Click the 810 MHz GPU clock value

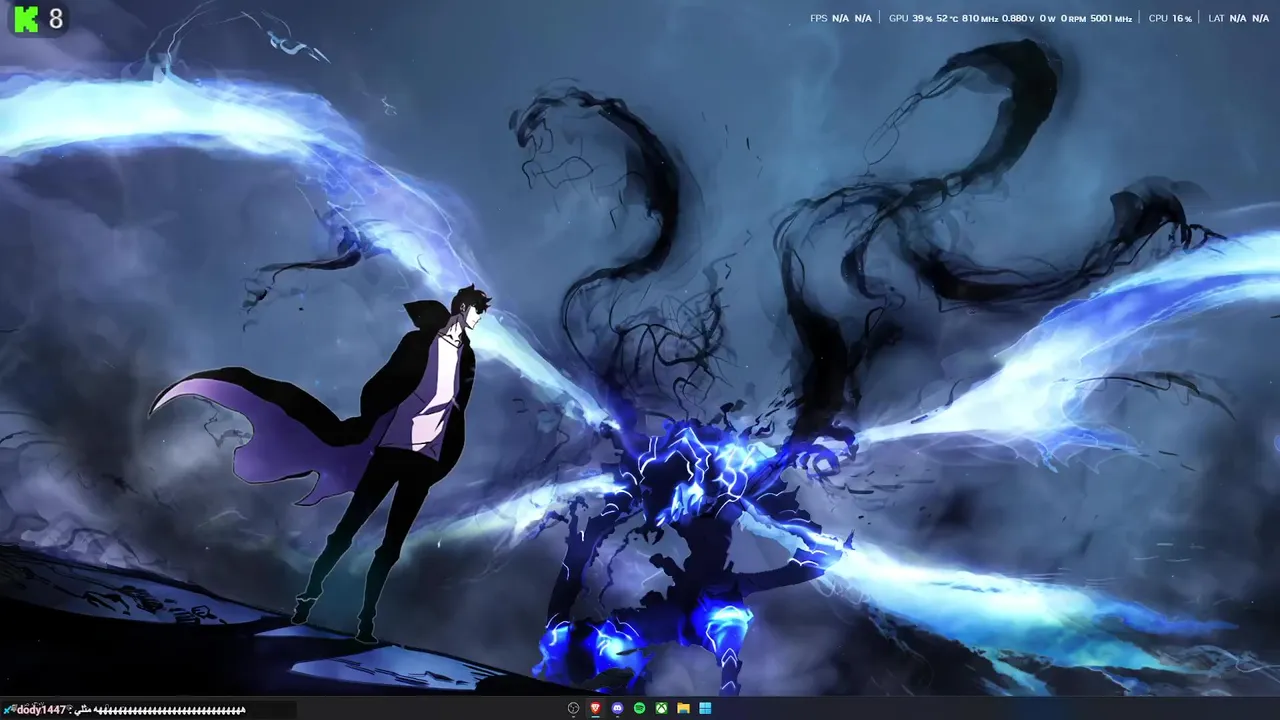979,18
